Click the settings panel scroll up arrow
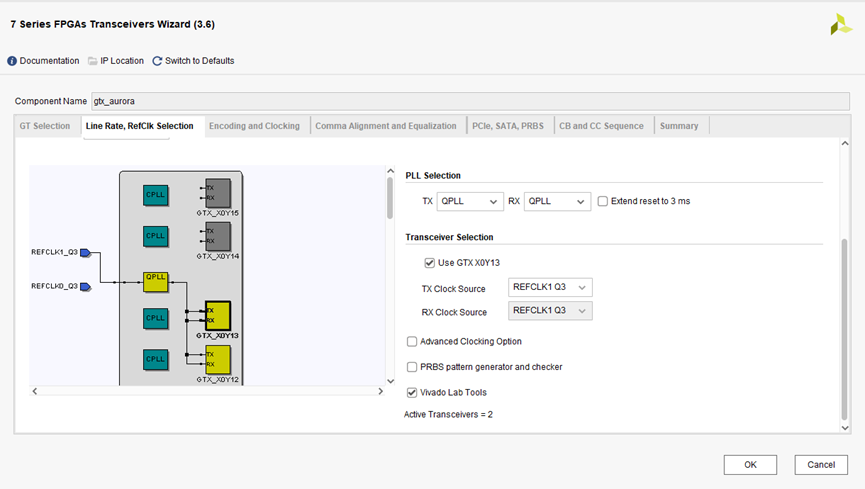This screenshot has width=865, height=489. [845, 143]
